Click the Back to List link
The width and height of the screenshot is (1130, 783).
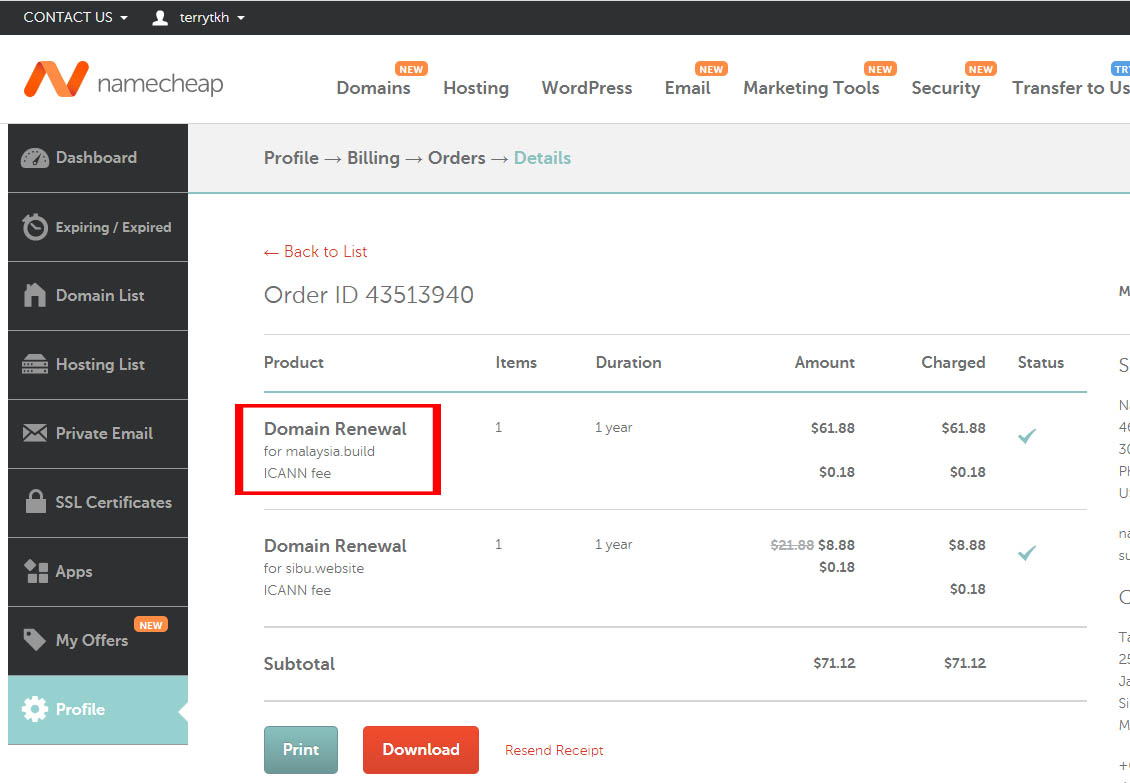(x=316, y=252)
